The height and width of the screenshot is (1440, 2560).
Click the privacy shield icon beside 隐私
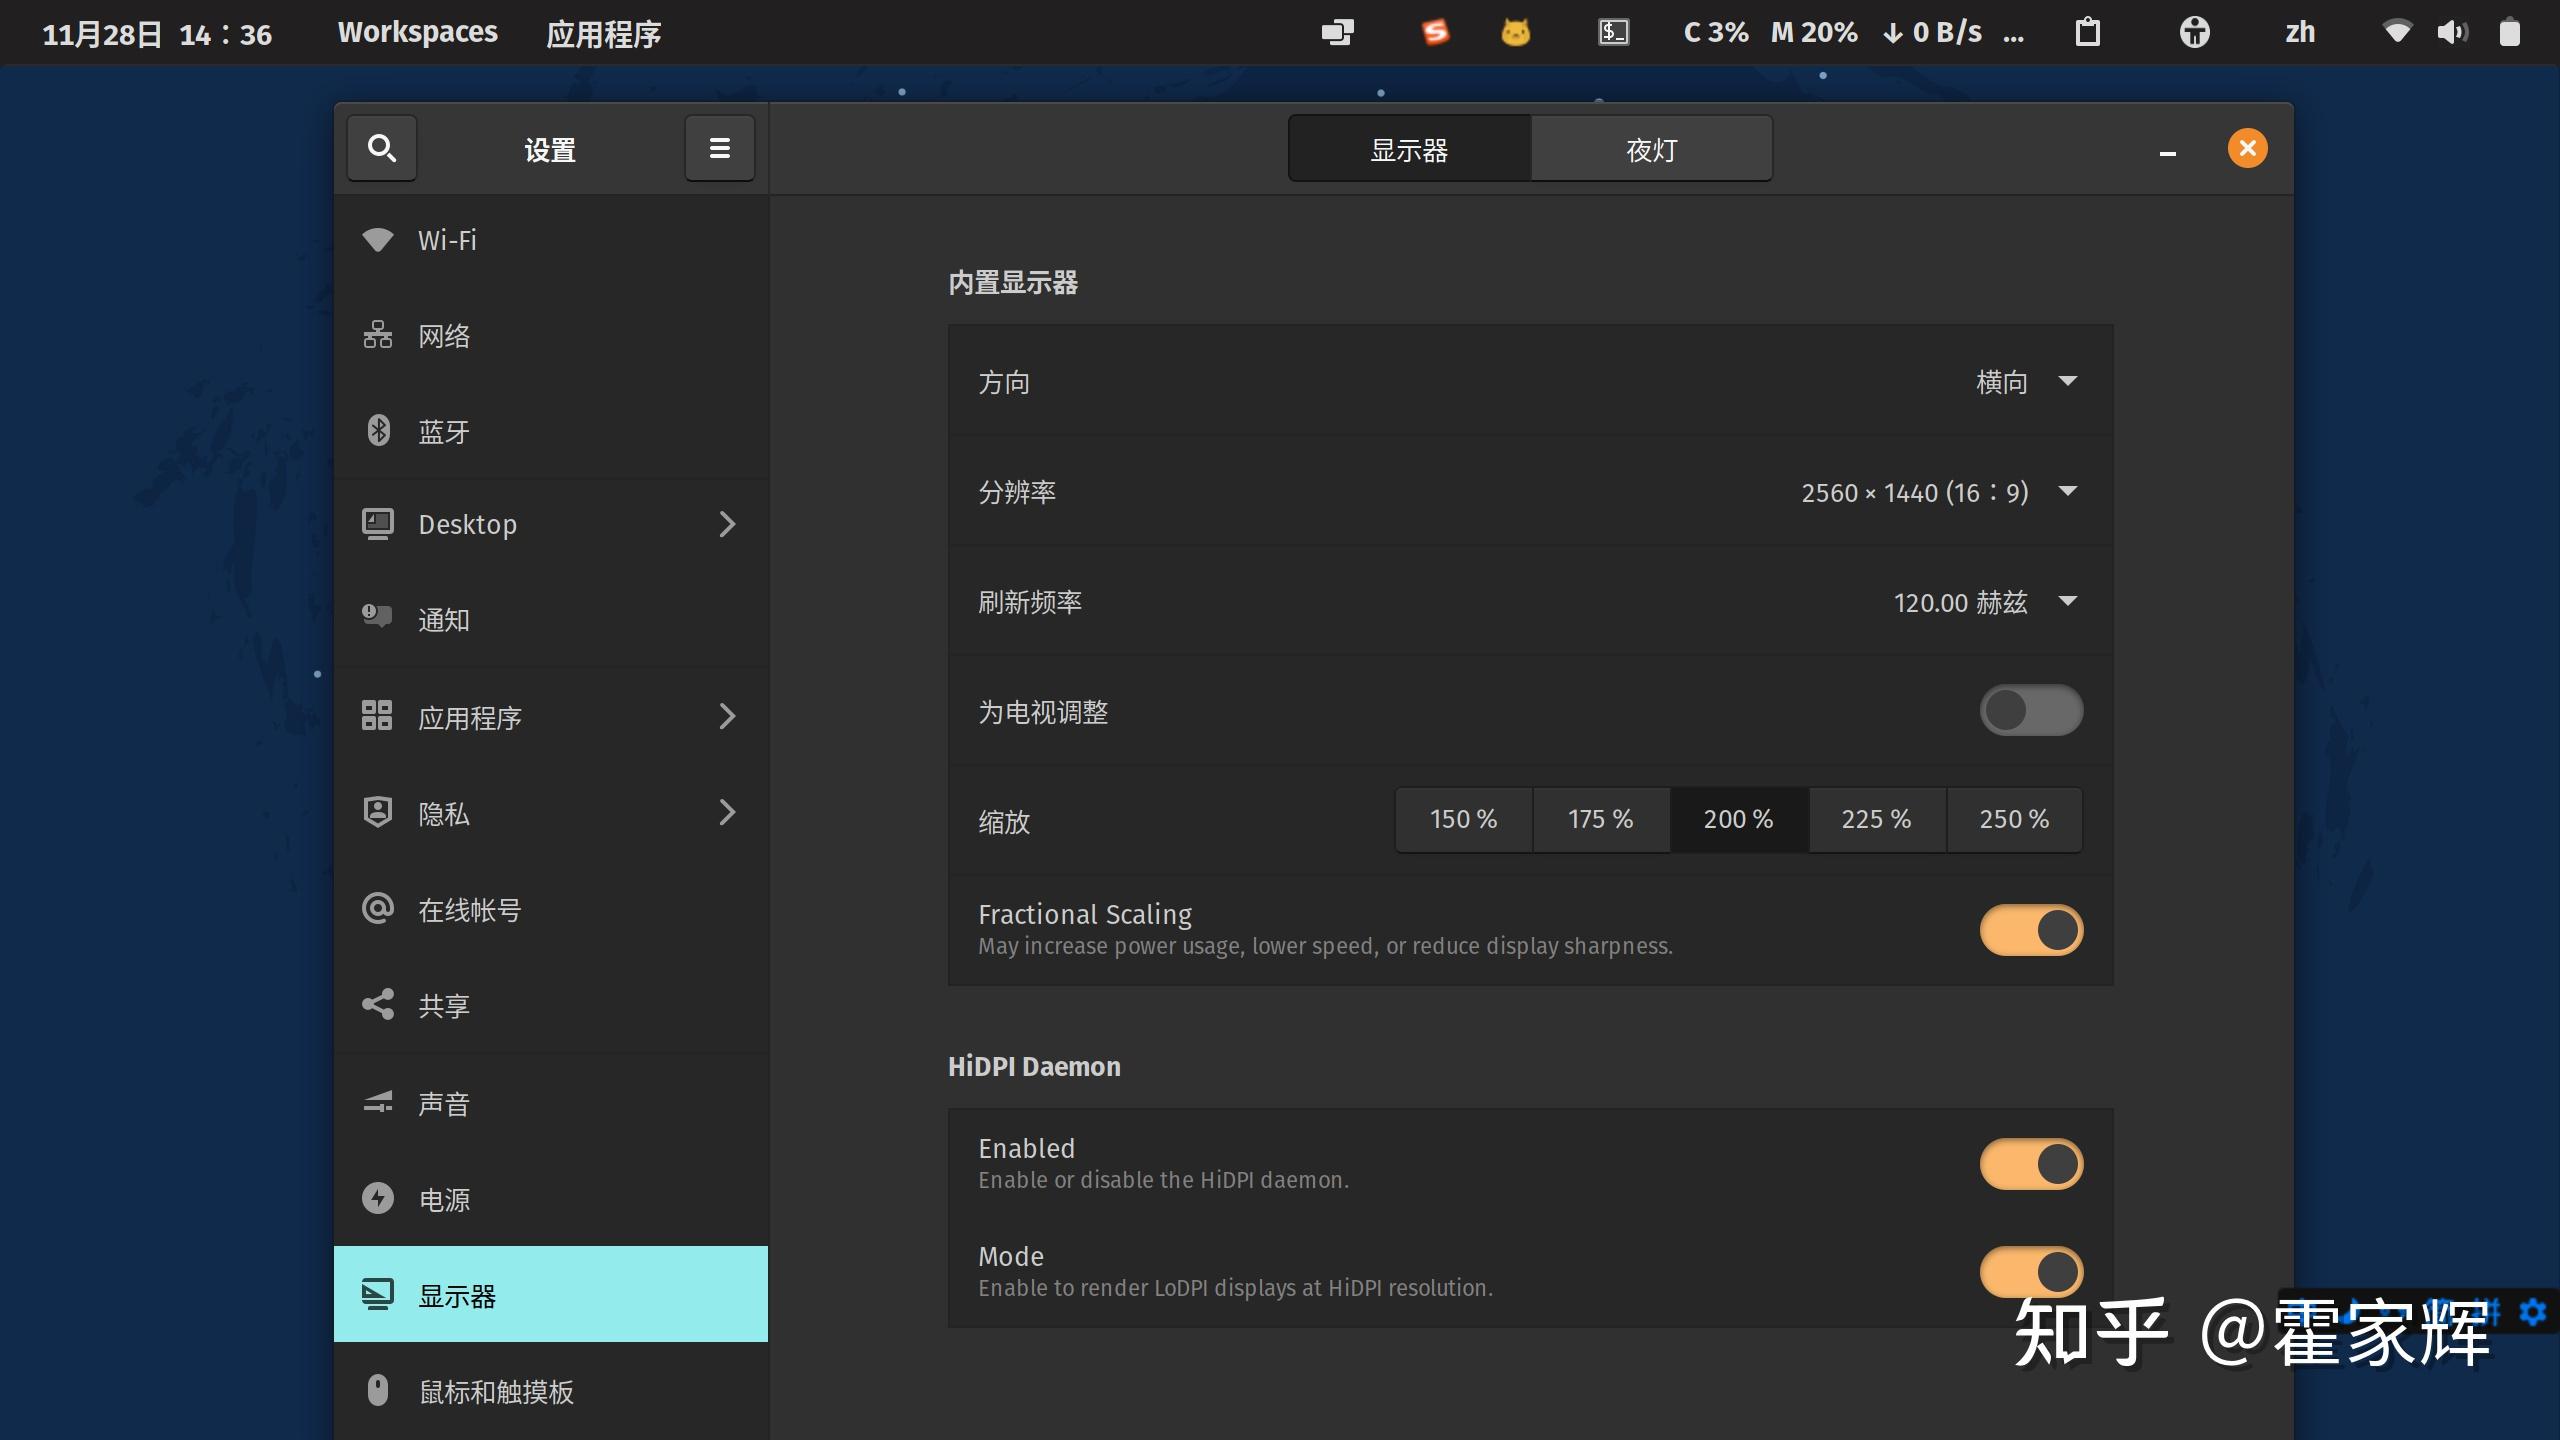point(377,812)
